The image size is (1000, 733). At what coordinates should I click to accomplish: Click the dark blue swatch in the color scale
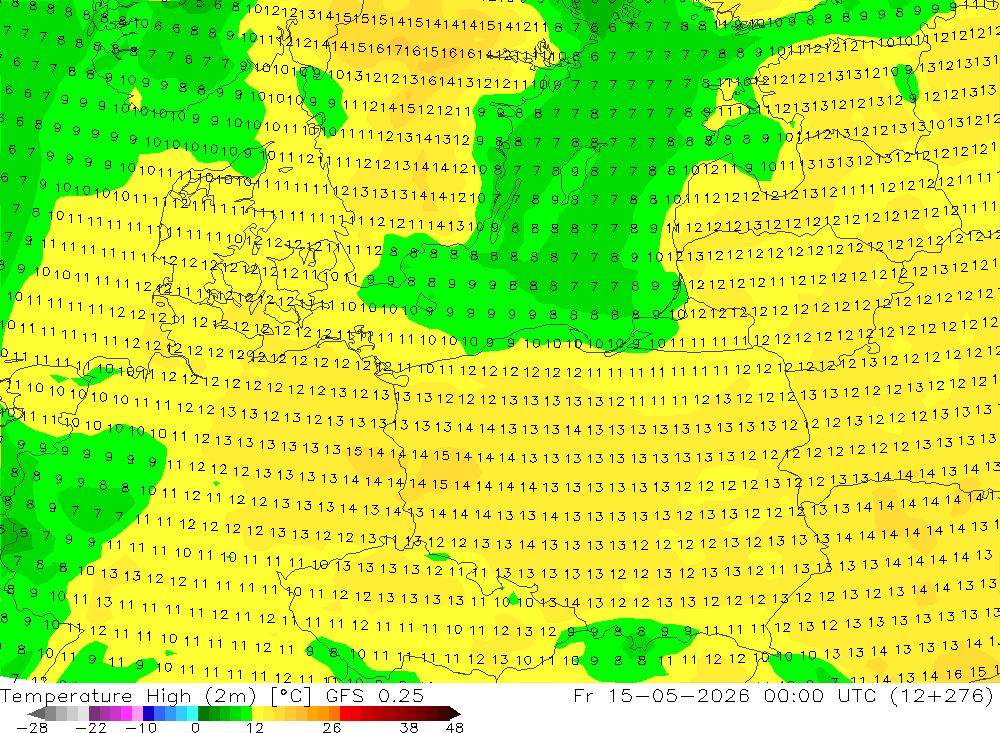148,713
